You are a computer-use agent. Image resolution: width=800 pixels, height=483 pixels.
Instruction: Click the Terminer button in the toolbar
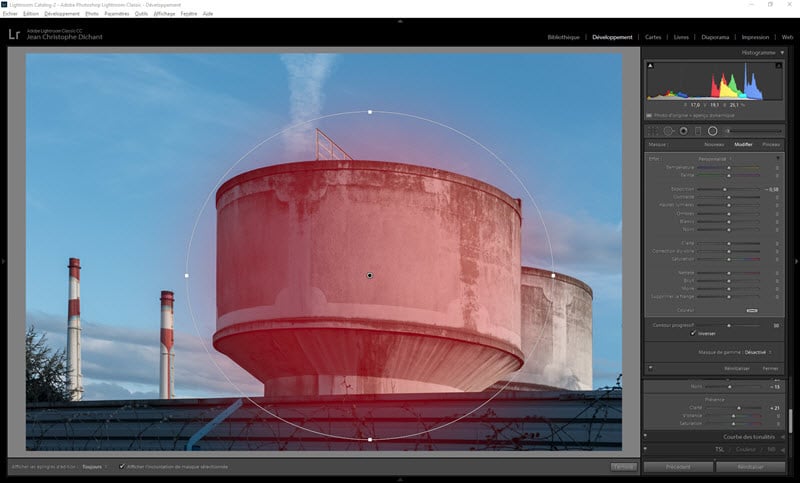[x=623, y=467]
